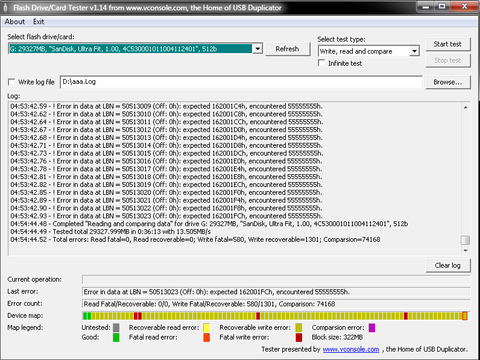The width and height of the screenshot is (480, 360).
Task: Expand the test type dropdown arrow
Action: point(414,51)
